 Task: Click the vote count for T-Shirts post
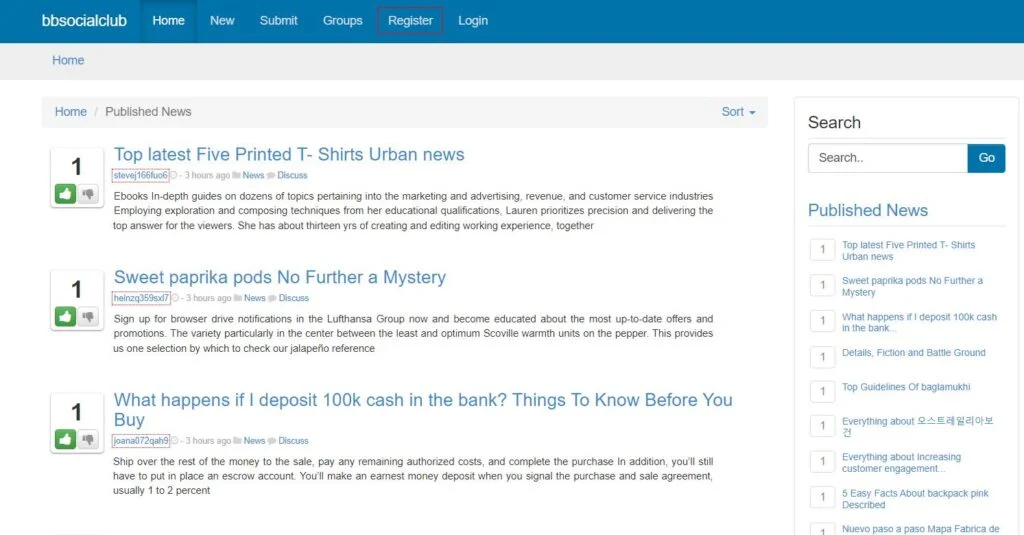(76, 167)
